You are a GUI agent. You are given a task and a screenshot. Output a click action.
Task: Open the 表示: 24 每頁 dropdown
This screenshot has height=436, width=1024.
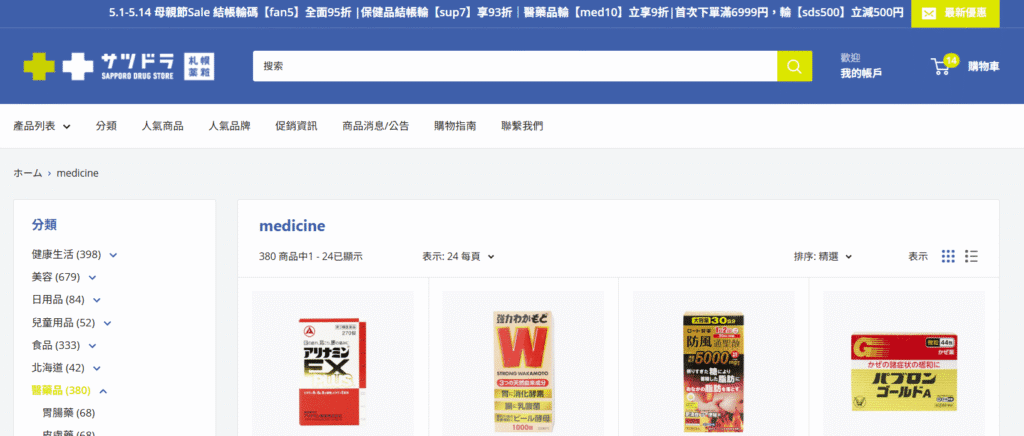[458, 257]
